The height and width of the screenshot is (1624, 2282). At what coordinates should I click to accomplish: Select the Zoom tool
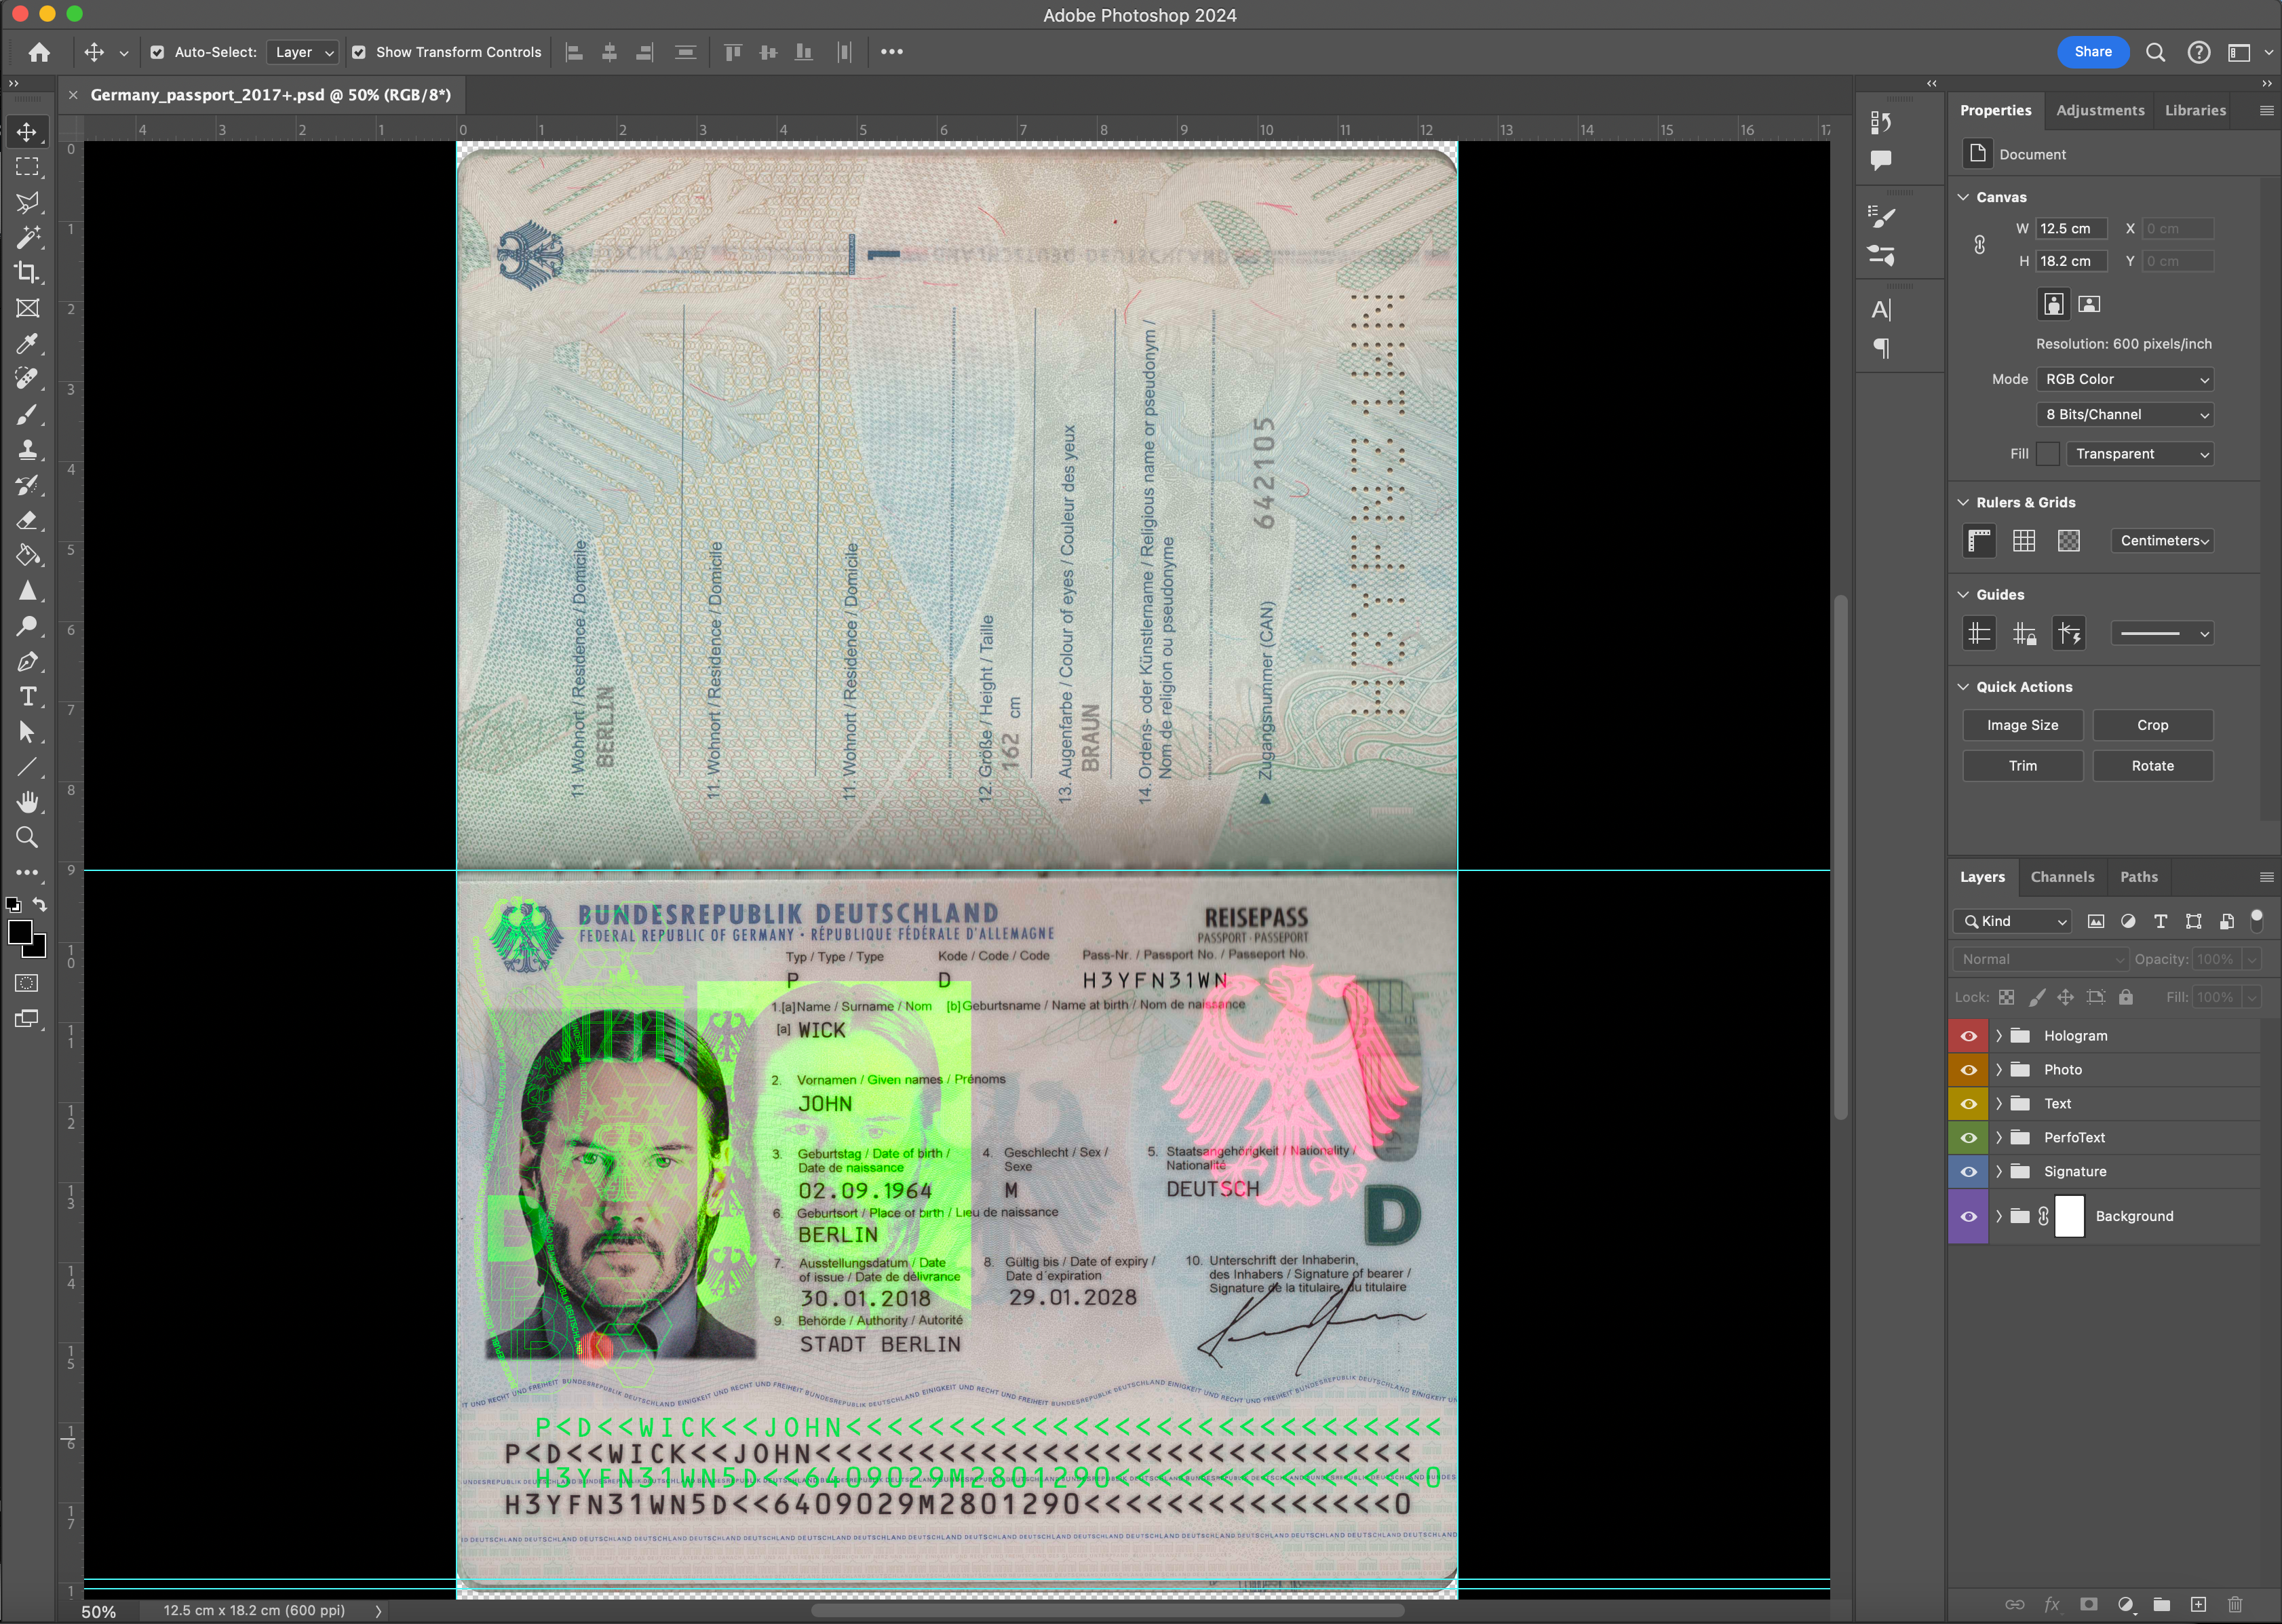pyautogui.click(x=27, y=837)
